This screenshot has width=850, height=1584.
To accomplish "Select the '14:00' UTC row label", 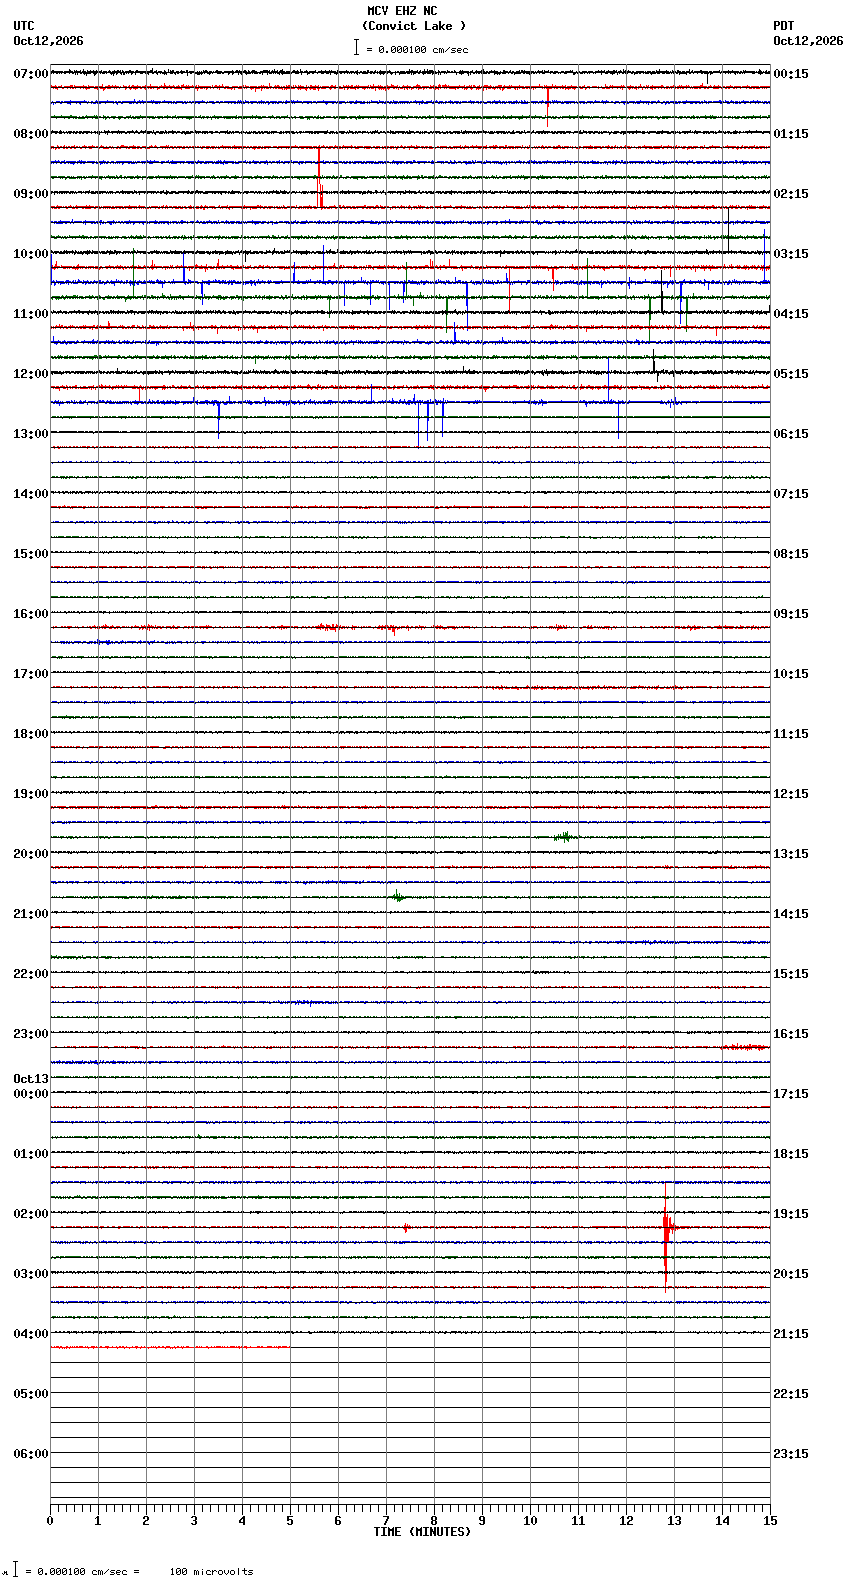I will tap(31, 494).
